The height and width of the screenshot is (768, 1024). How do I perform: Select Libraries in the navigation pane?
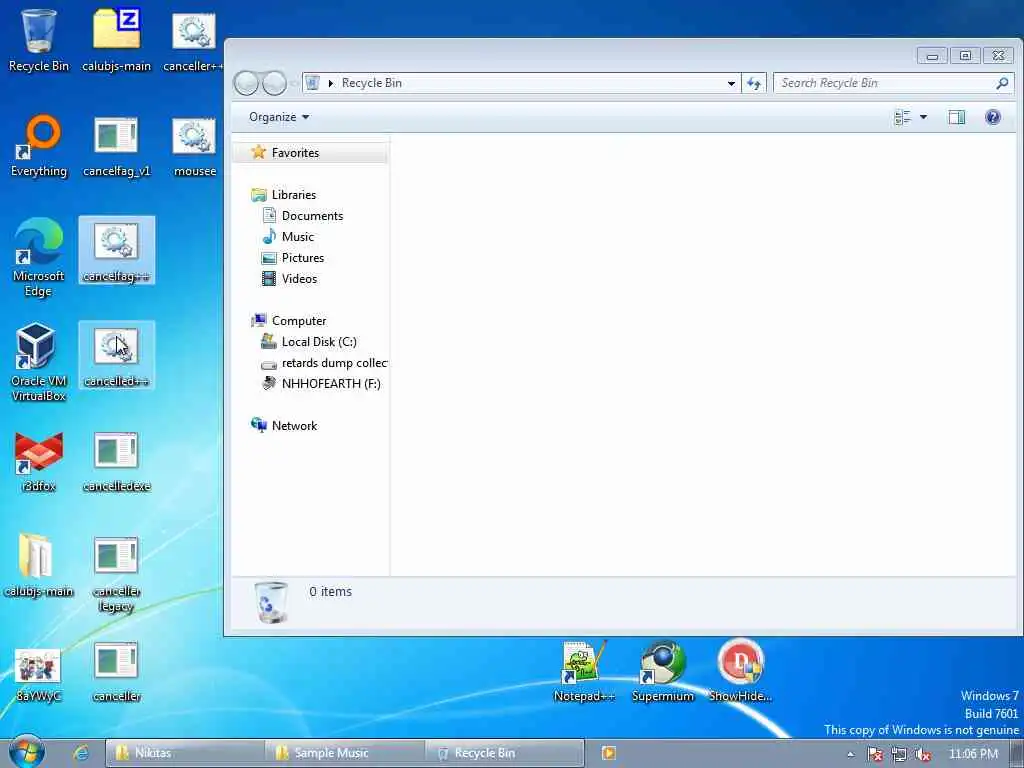coord(294,195)
